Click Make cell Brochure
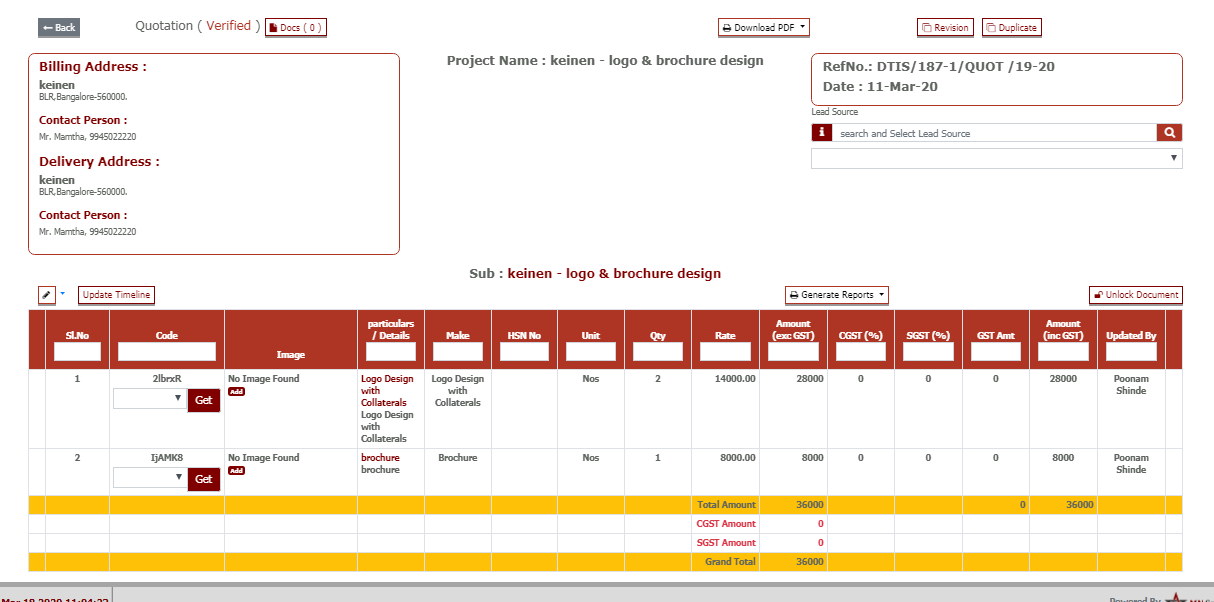 point(458,457)
